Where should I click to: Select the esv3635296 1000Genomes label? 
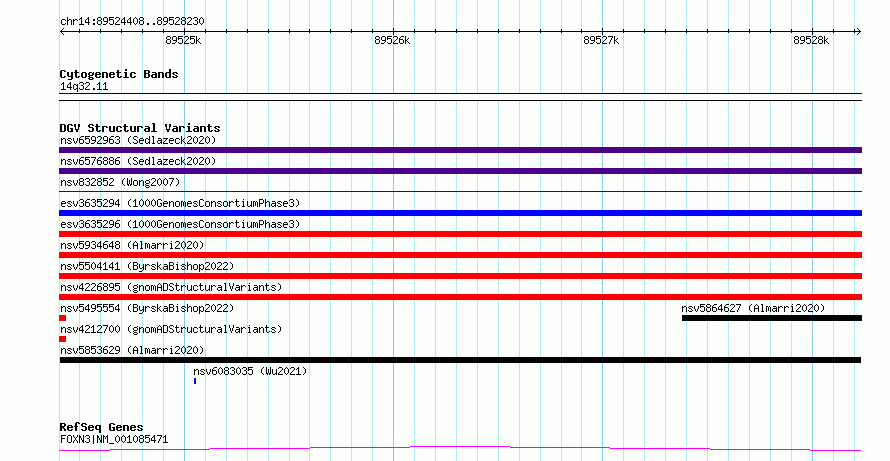pyautogui.click(x=180, y=224)
